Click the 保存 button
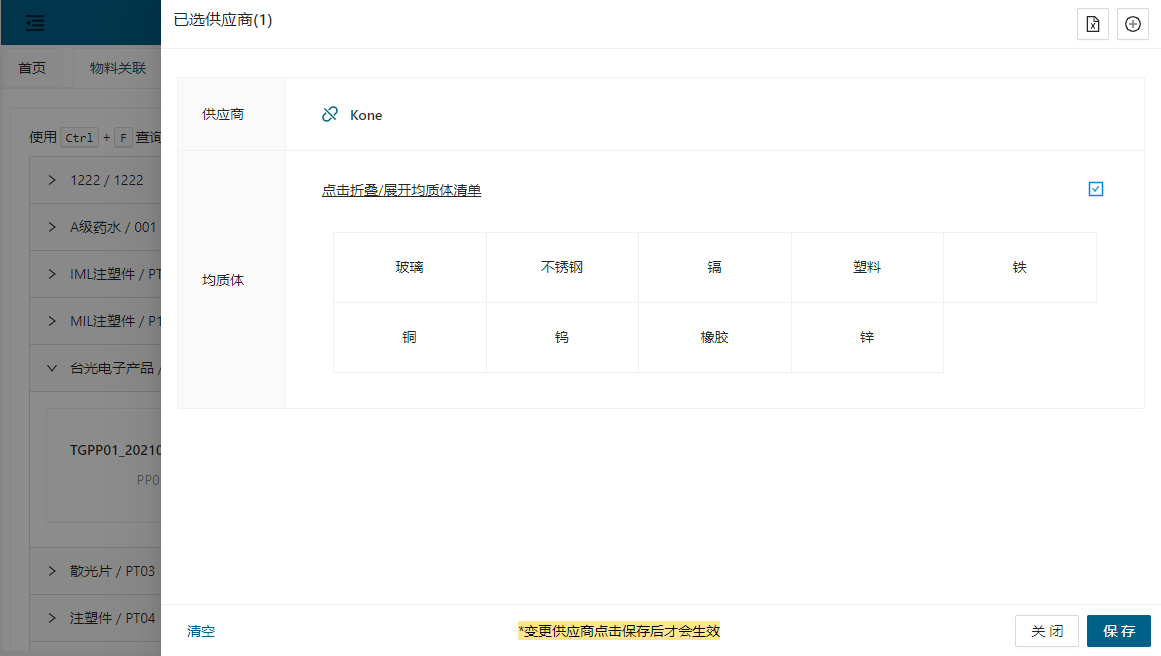1161x656 pixels. 1119,631
